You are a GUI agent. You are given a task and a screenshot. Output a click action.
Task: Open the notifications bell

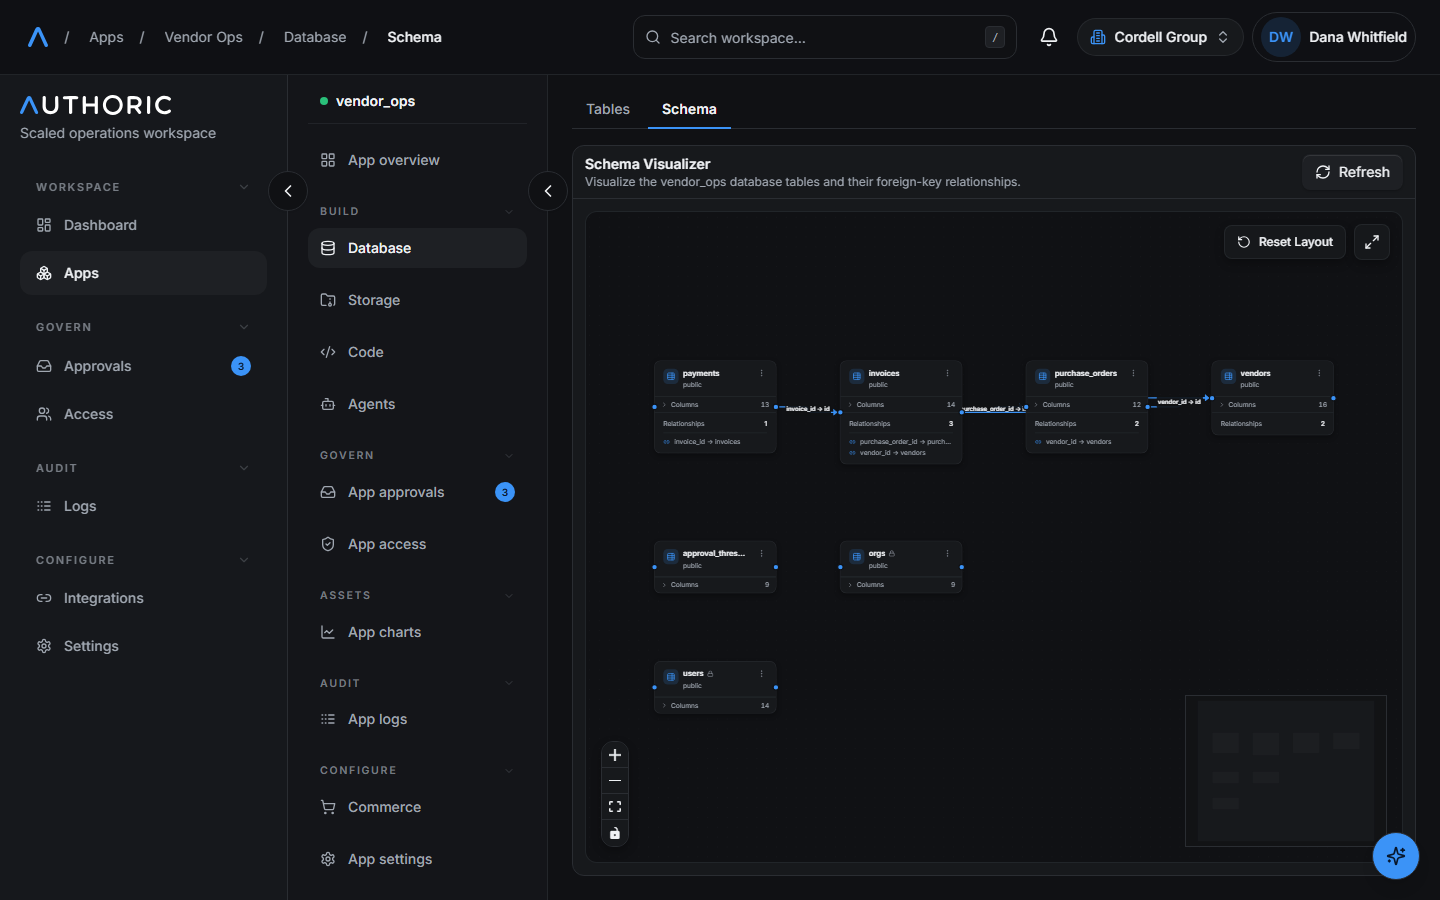tap(1049, 37)
